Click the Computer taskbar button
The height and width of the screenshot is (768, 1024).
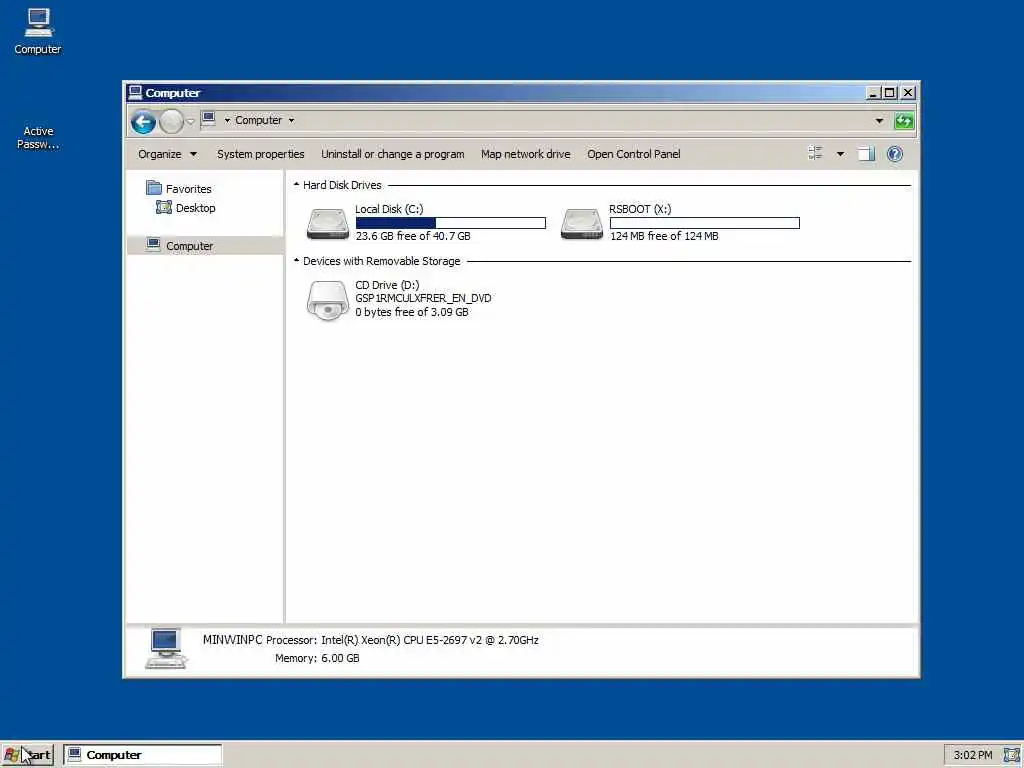tap(142, 755)
